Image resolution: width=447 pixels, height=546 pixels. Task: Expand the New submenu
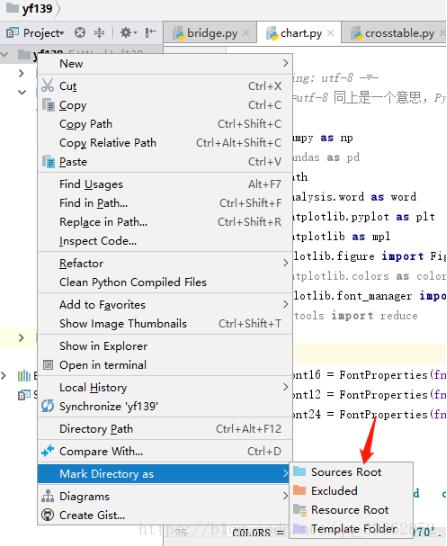pos(285,63)
